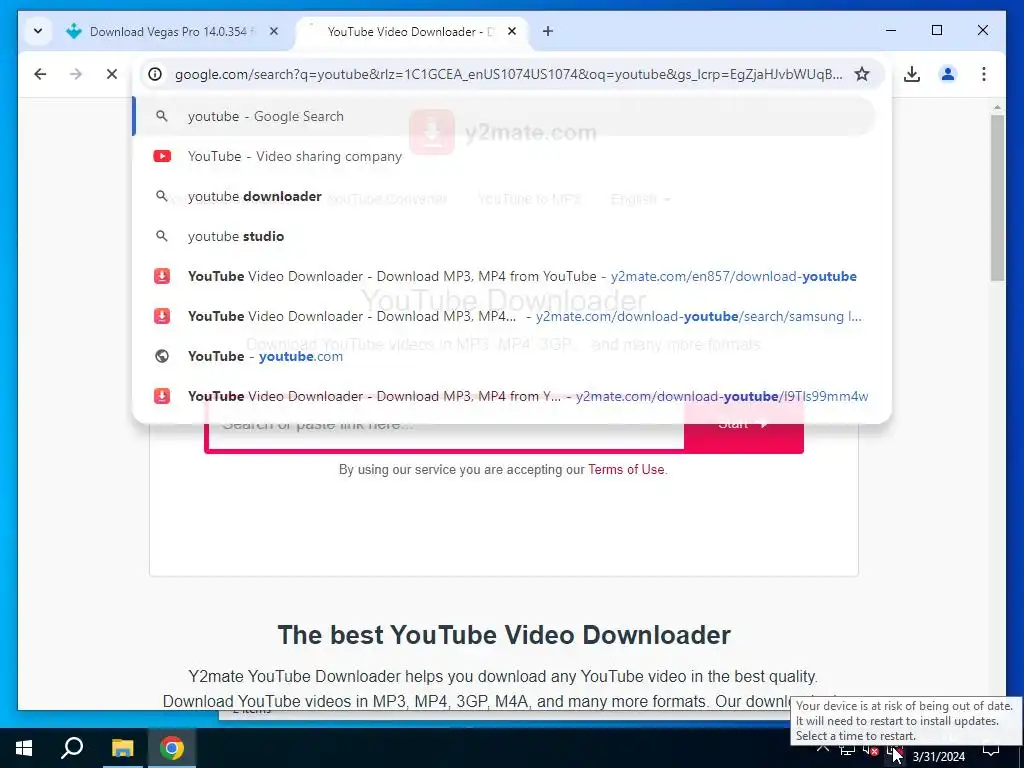1024x768 pixels.
Task: Click scrollbar up arrow
Action: (997, 106)
